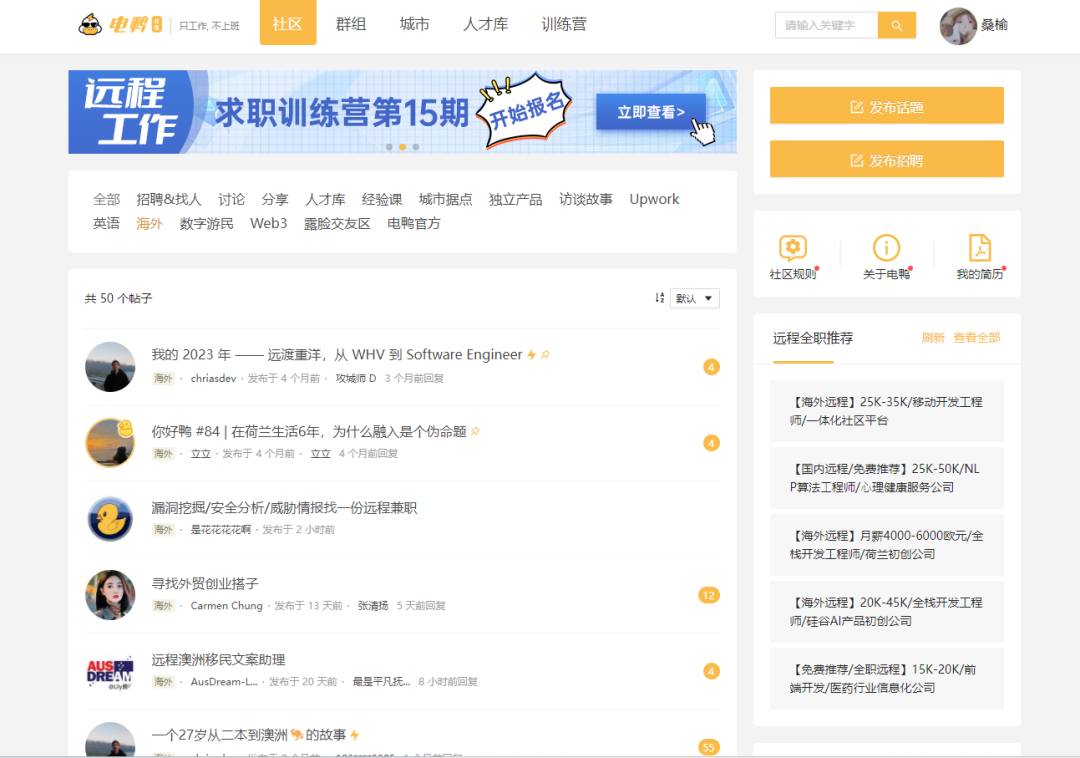Select the 露脸交友区 category filter
The width and height of the screenshot is (1080, 758).
338,224
